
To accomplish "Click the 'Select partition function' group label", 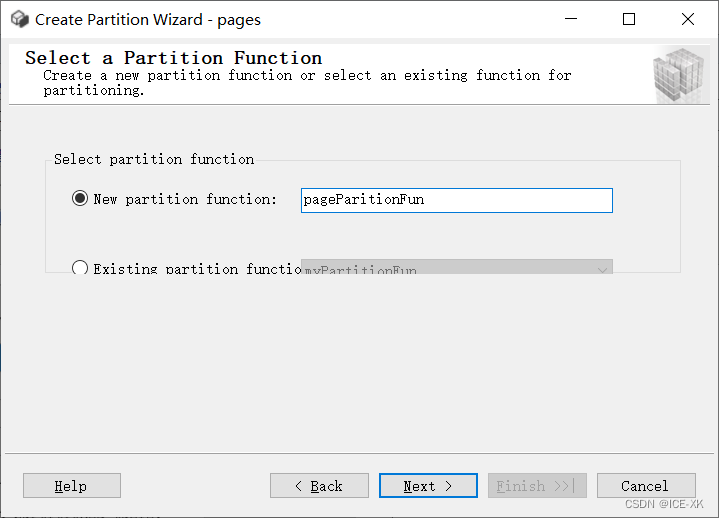I will [154, 159].
